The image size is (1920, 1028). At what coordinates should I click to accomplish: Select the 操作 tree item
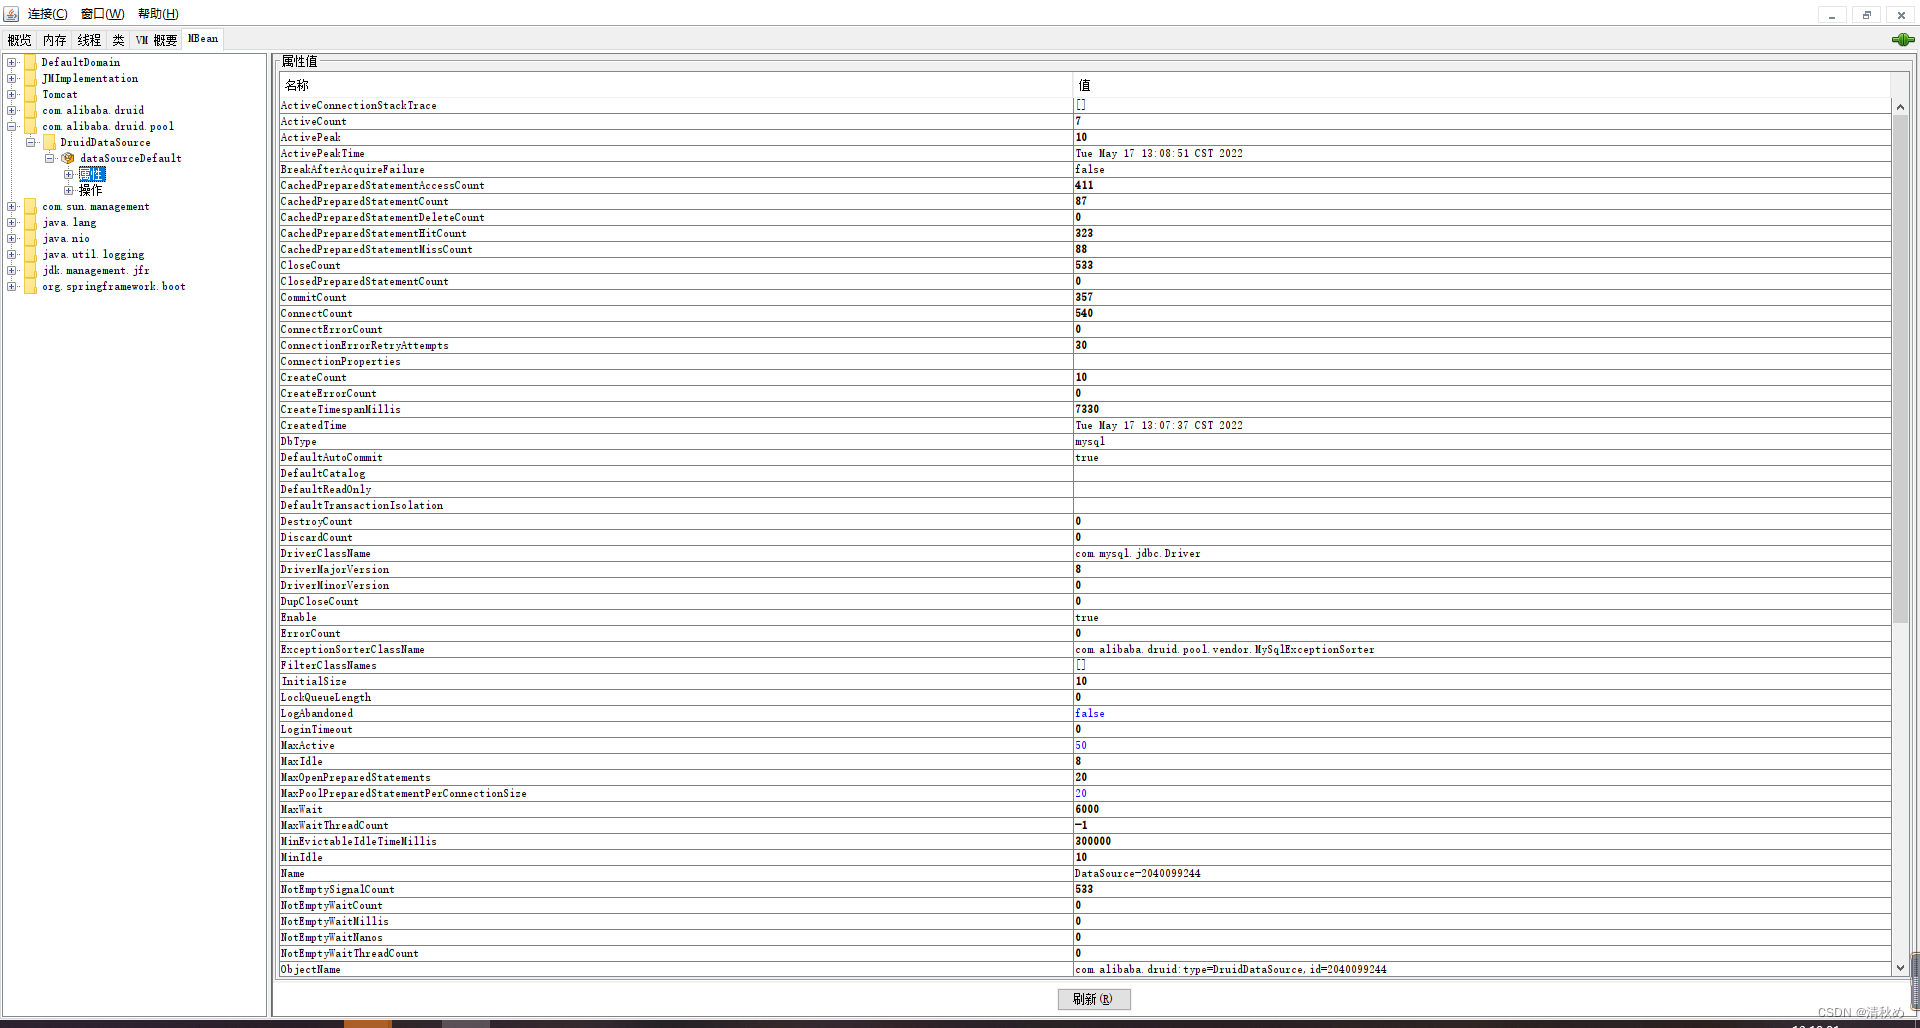90,190
